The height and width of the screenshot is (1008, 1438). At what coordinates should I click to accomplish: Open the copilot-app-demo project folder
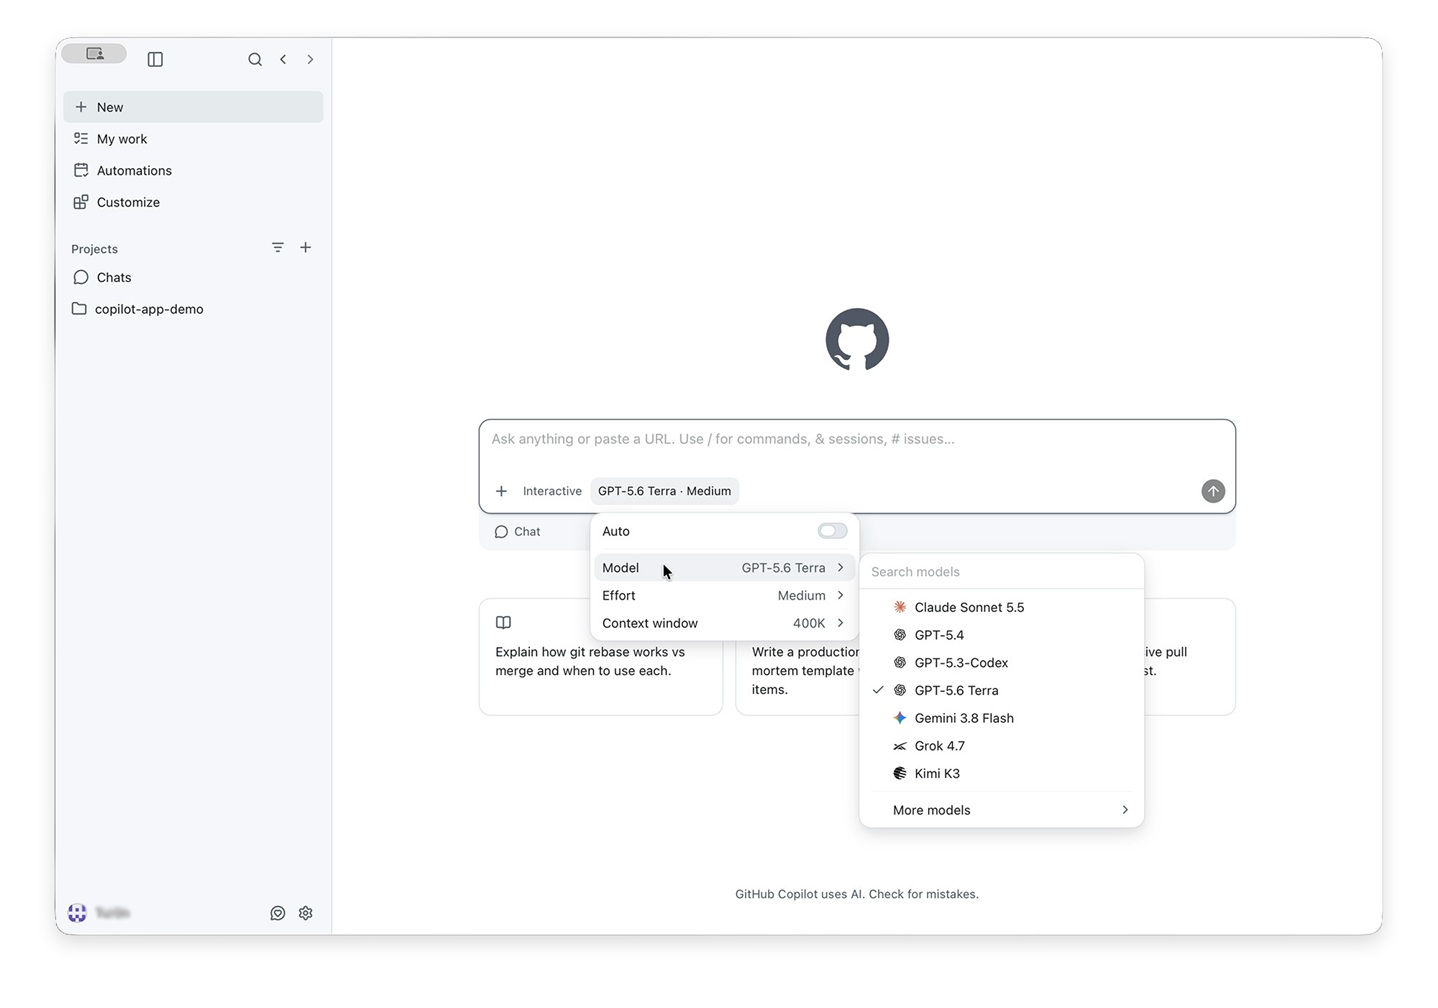[193, 309]
